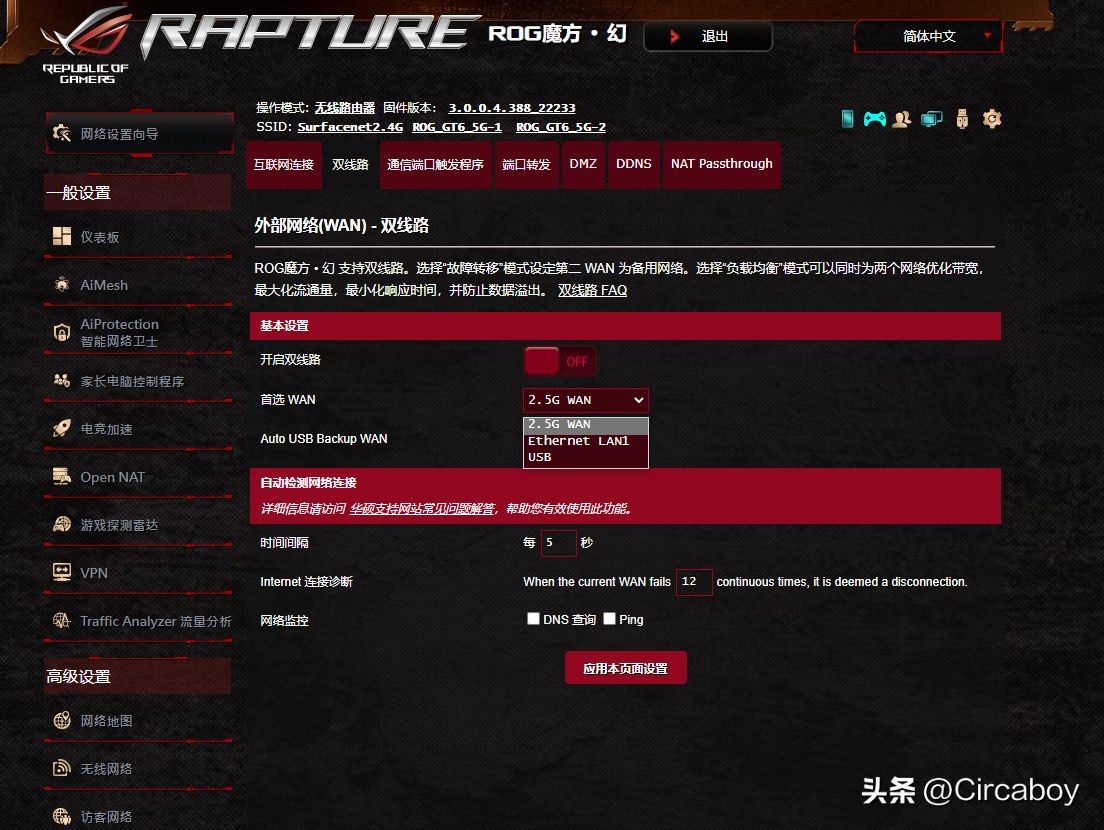Screen dimensions: 1104x830
Task: Click the Surfacenet2.4G SSID link
Action: coord(350,127)
